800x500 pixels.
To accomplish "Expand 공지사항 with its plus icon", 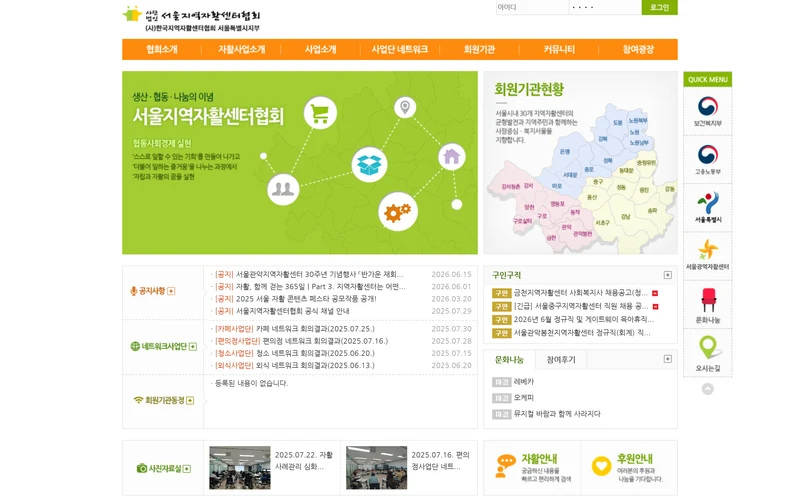I will 171,291.
